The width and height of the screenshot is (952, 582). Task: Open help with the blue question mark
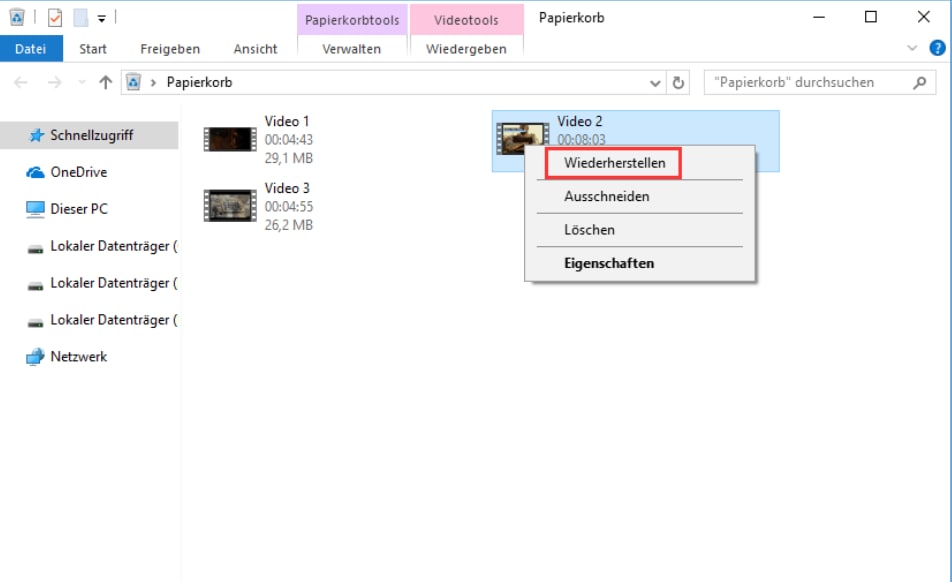(x=937, y=48)
